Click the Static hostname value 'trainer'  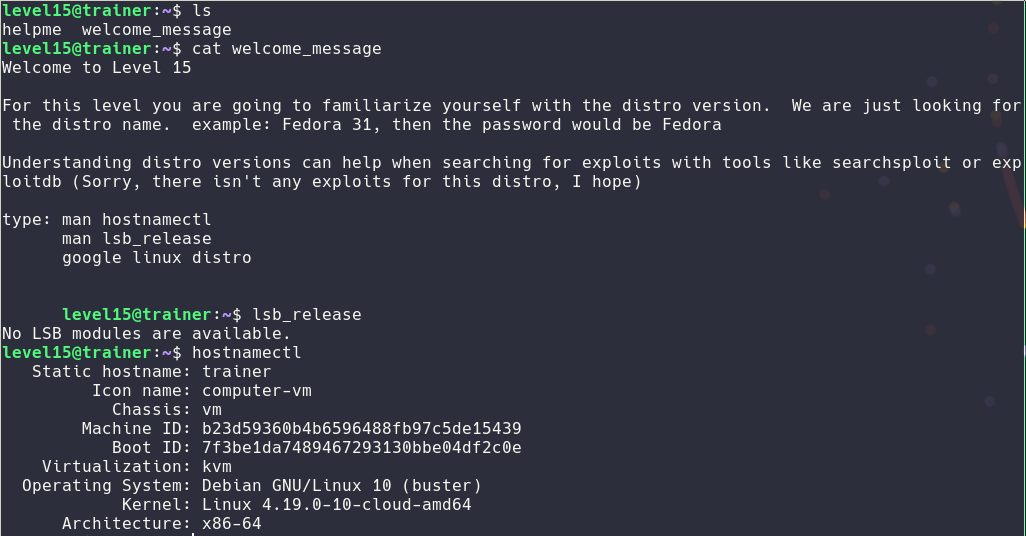point(236,371)
